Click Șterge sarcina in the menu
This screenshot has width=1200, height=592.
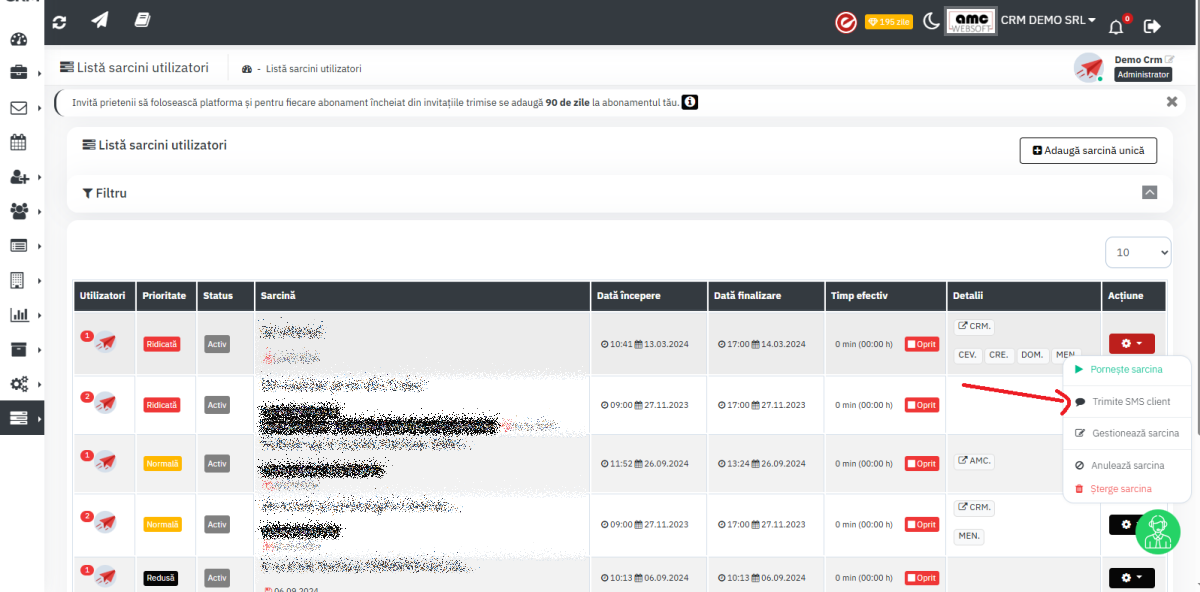pyautogui.click(x=1120, y=489)
